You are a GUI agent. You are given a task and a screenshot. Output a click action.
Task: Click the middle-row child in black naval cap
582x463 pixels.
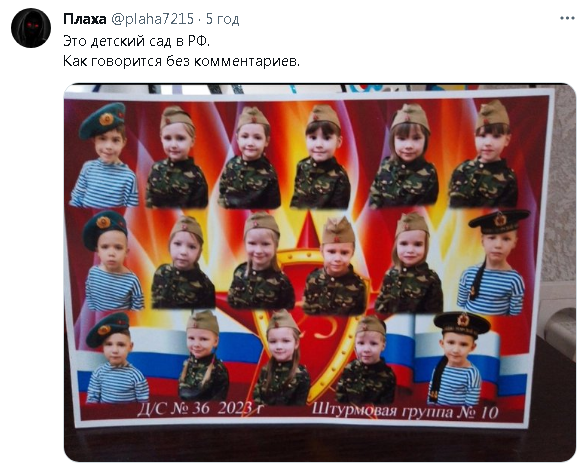(494, 262)
